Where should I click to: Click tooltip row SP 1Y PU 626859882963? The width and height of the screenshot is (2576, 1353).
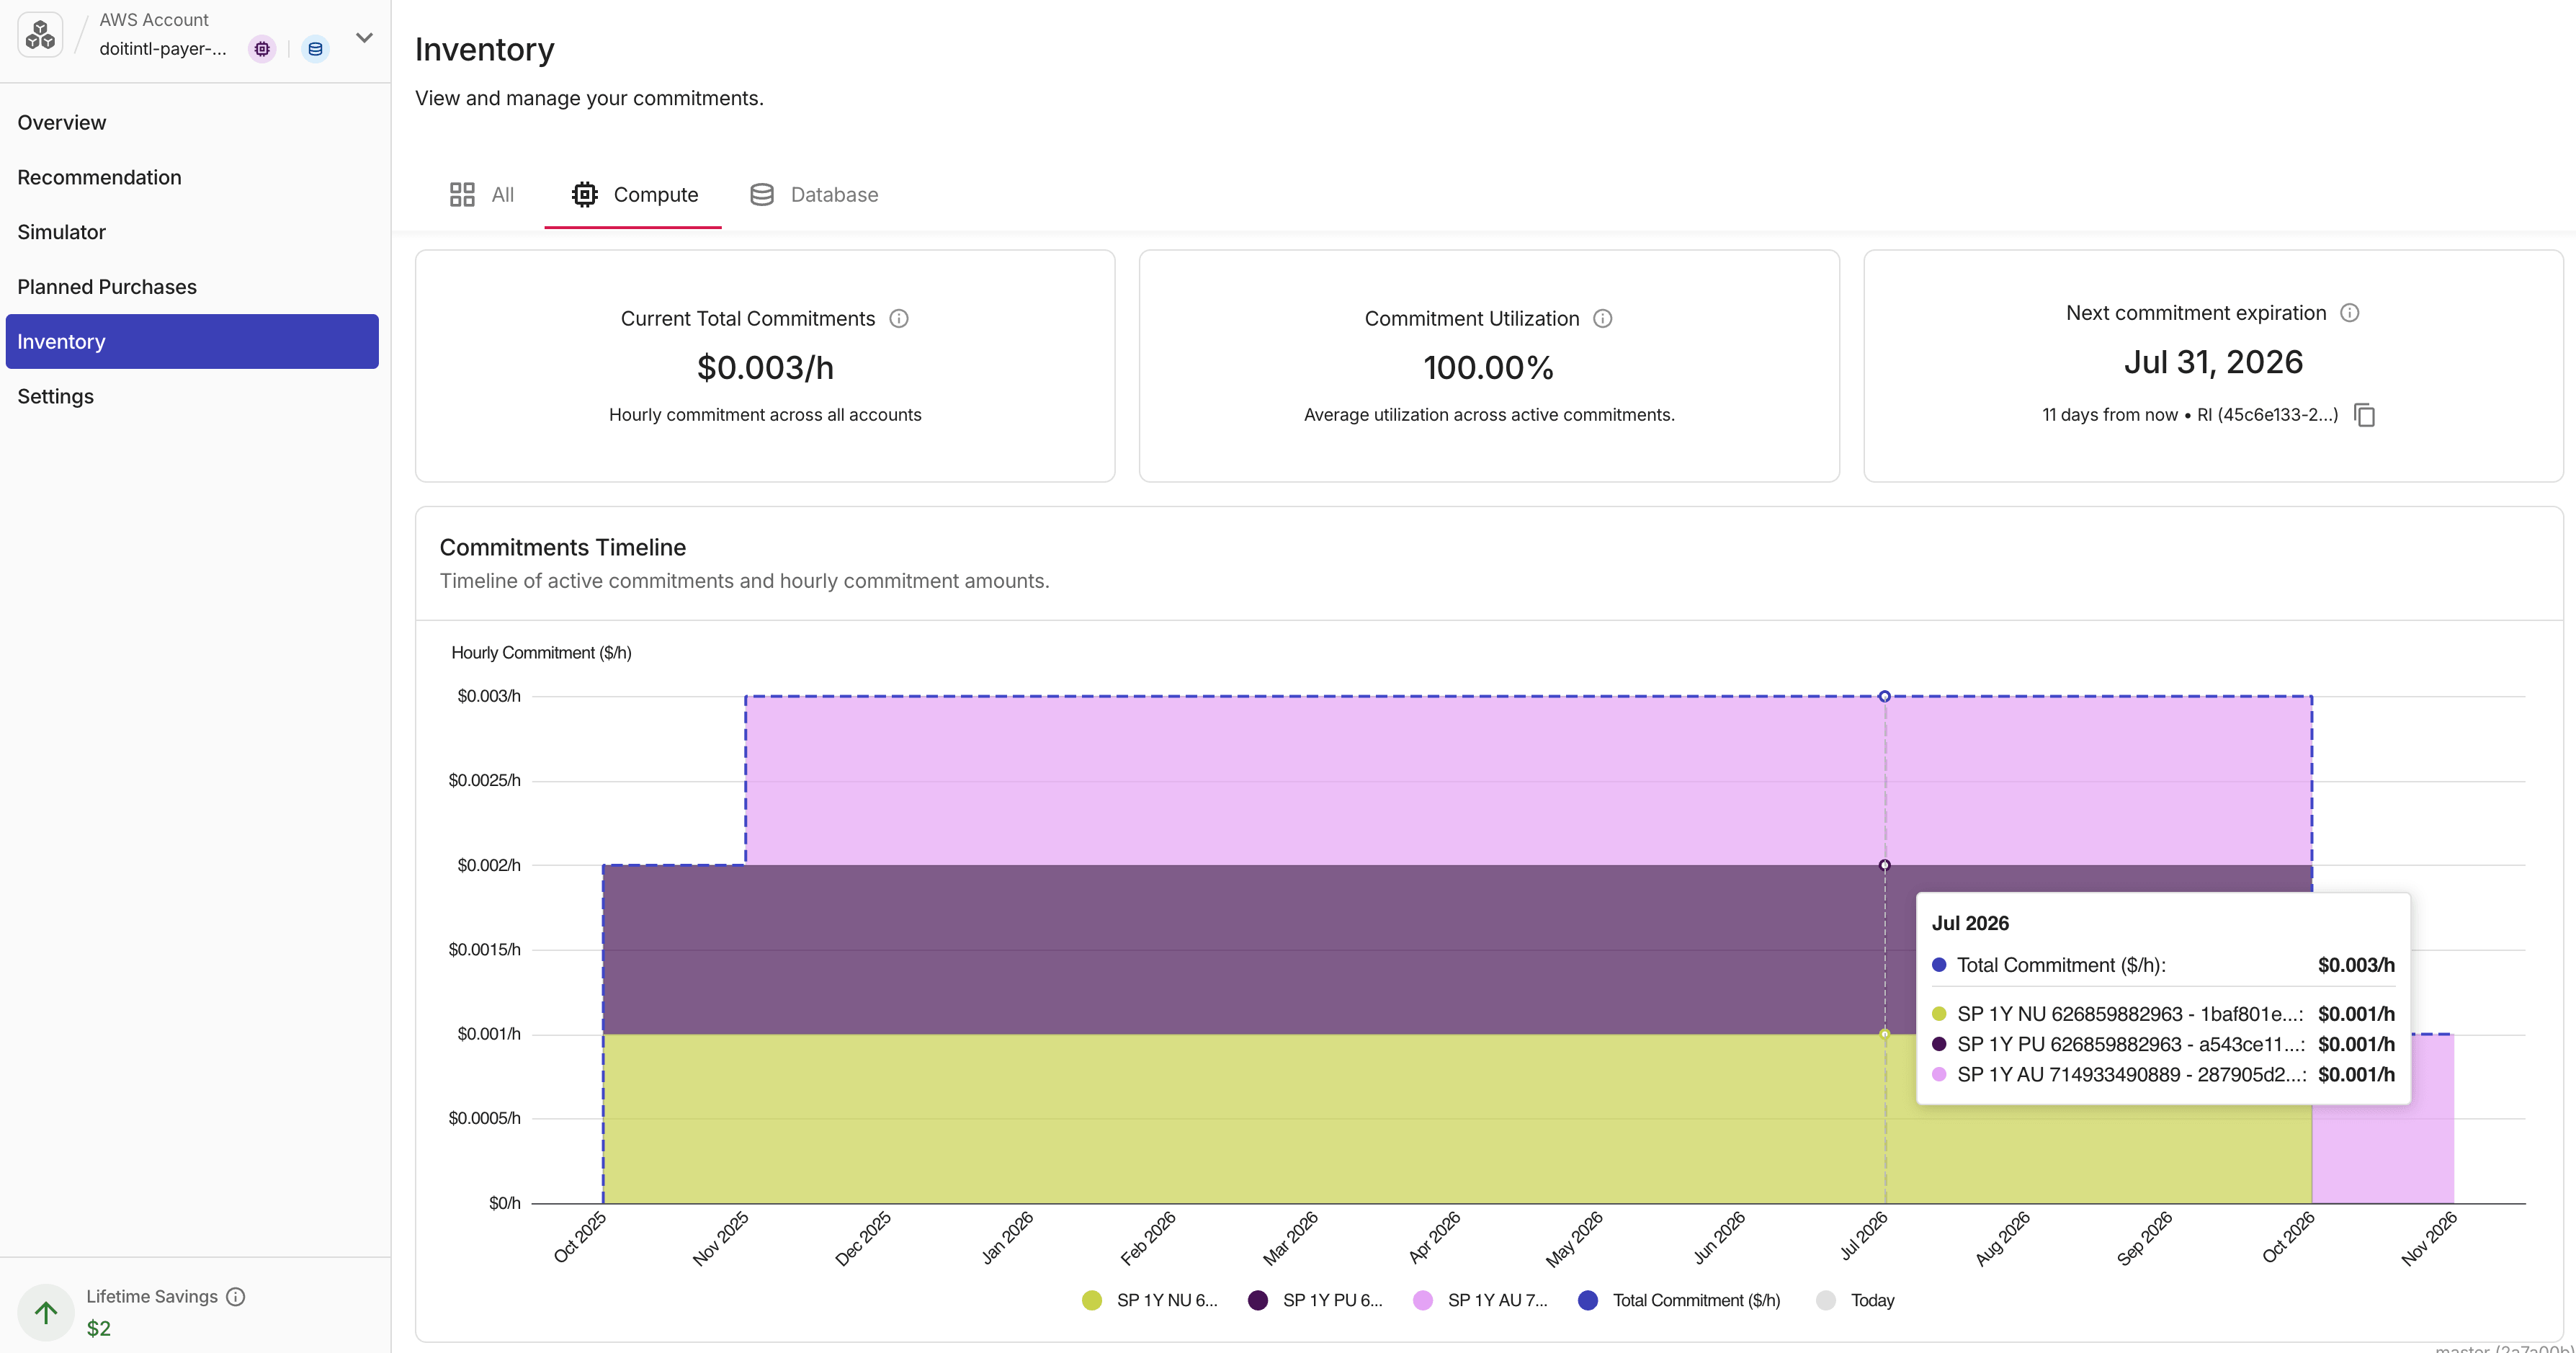pyautogui.click(x=2162, y=1045)
